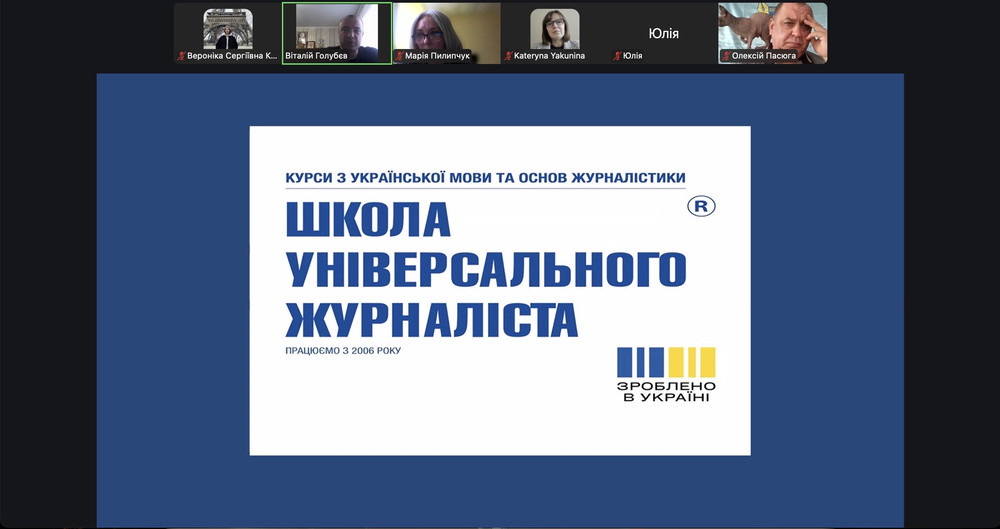Select Вероніка Сергіївна's Eiffel Tower profile tile
The height and width of the screenshot is (529, 1000).
(x=227, y=28)
